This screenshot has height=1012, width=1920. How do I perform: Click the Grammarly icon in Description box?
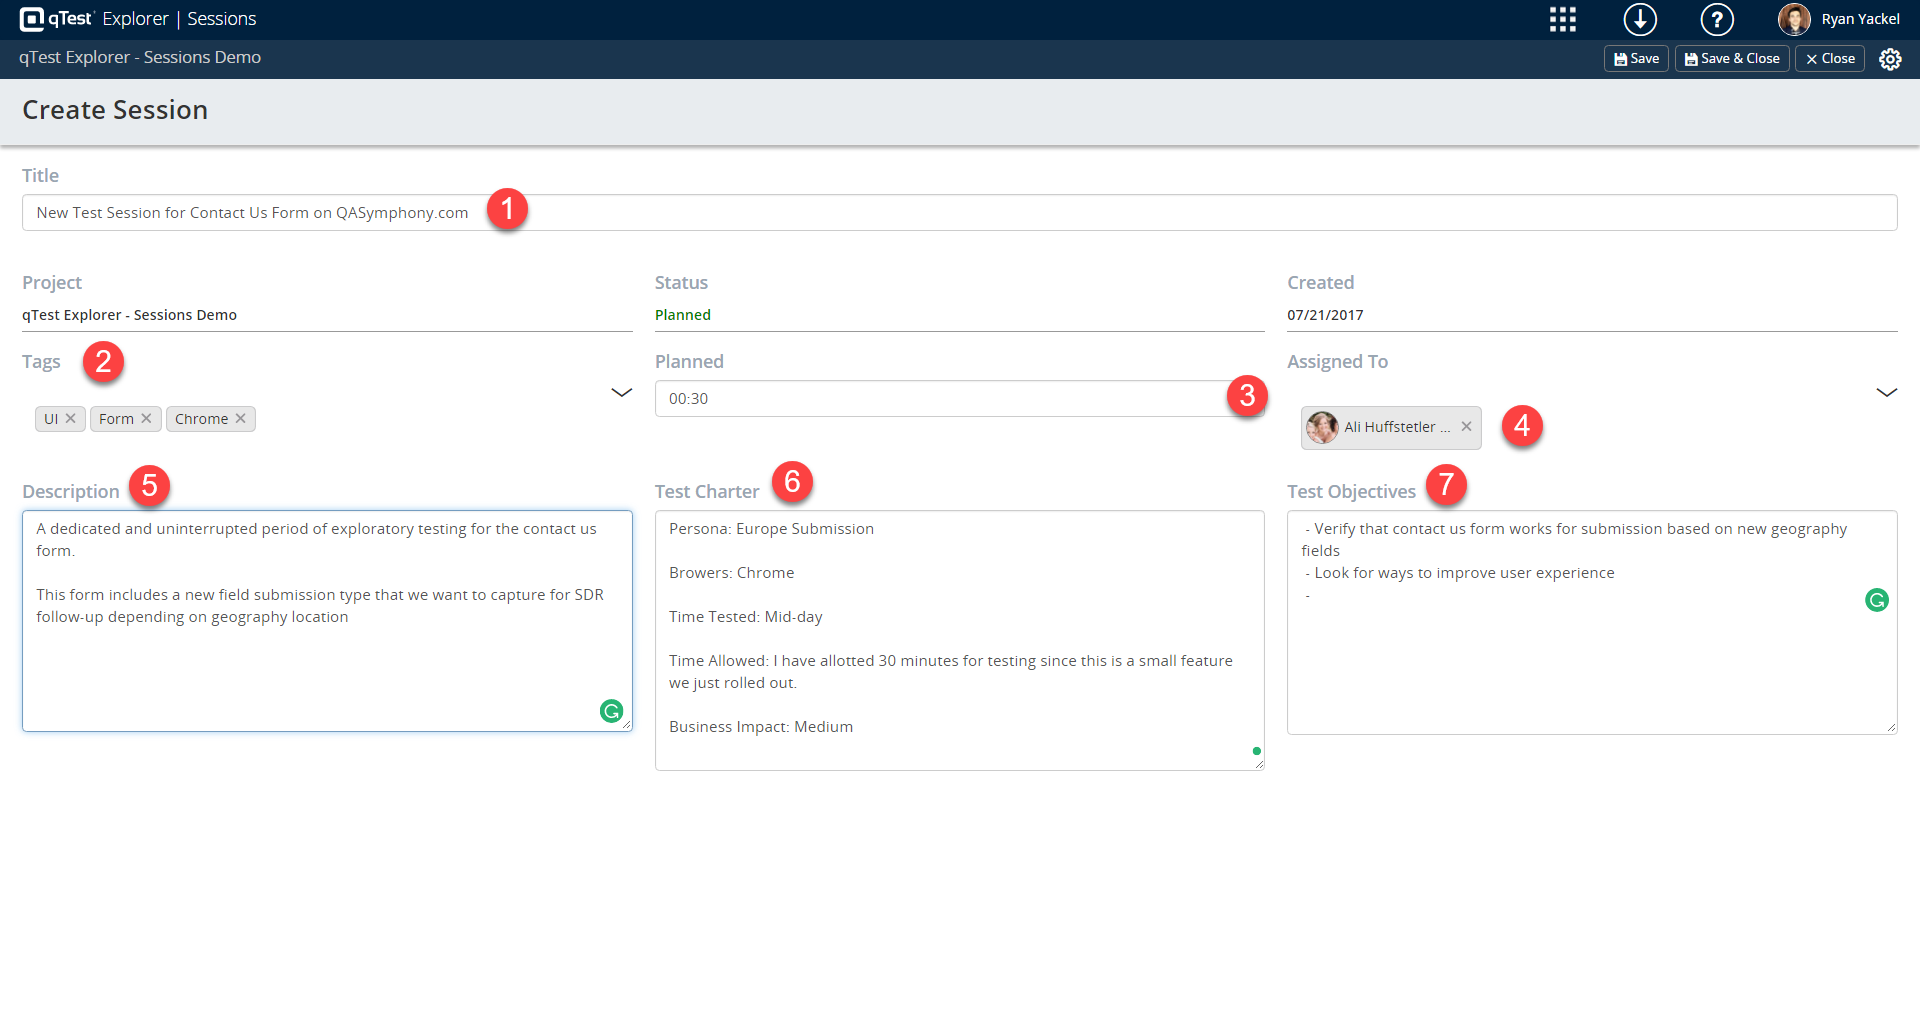pos(611,711)
